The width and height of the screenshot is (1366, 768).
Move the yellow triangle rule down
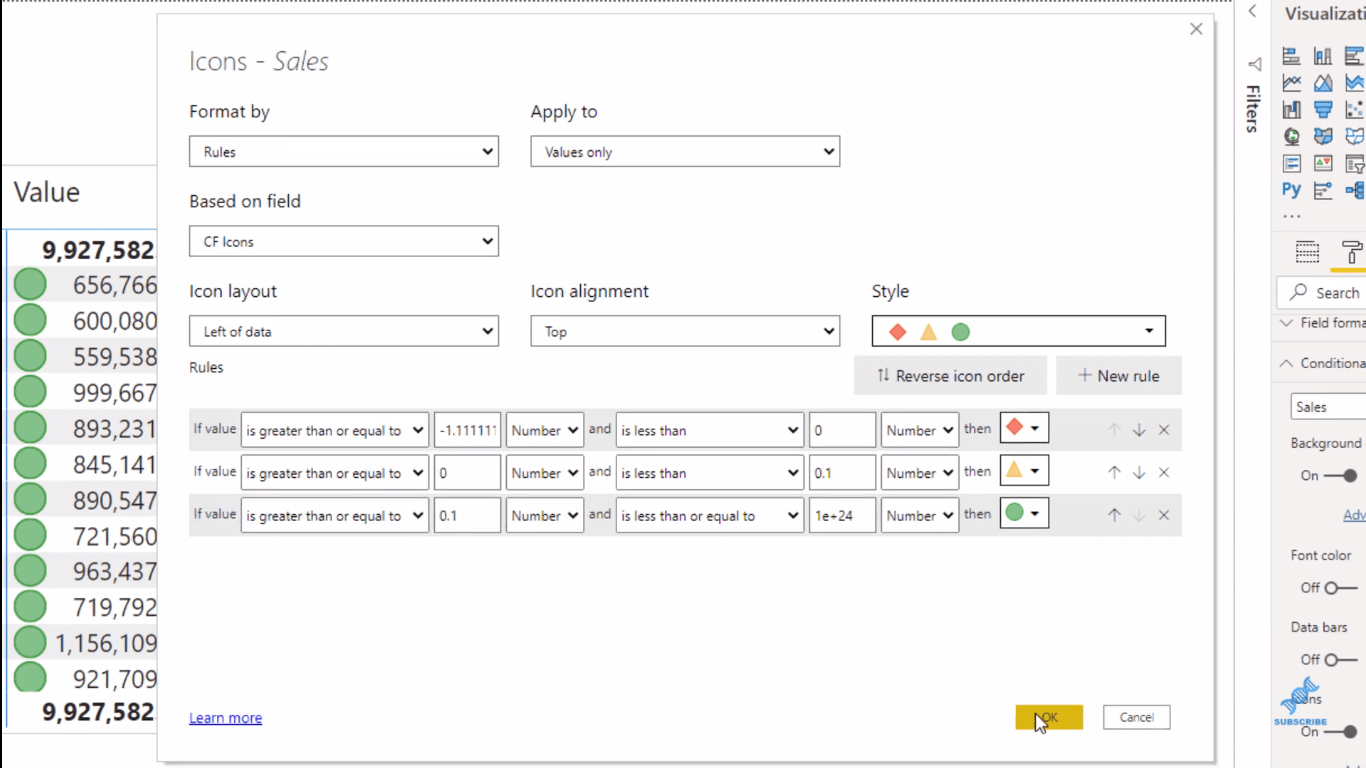(1139, 473)
